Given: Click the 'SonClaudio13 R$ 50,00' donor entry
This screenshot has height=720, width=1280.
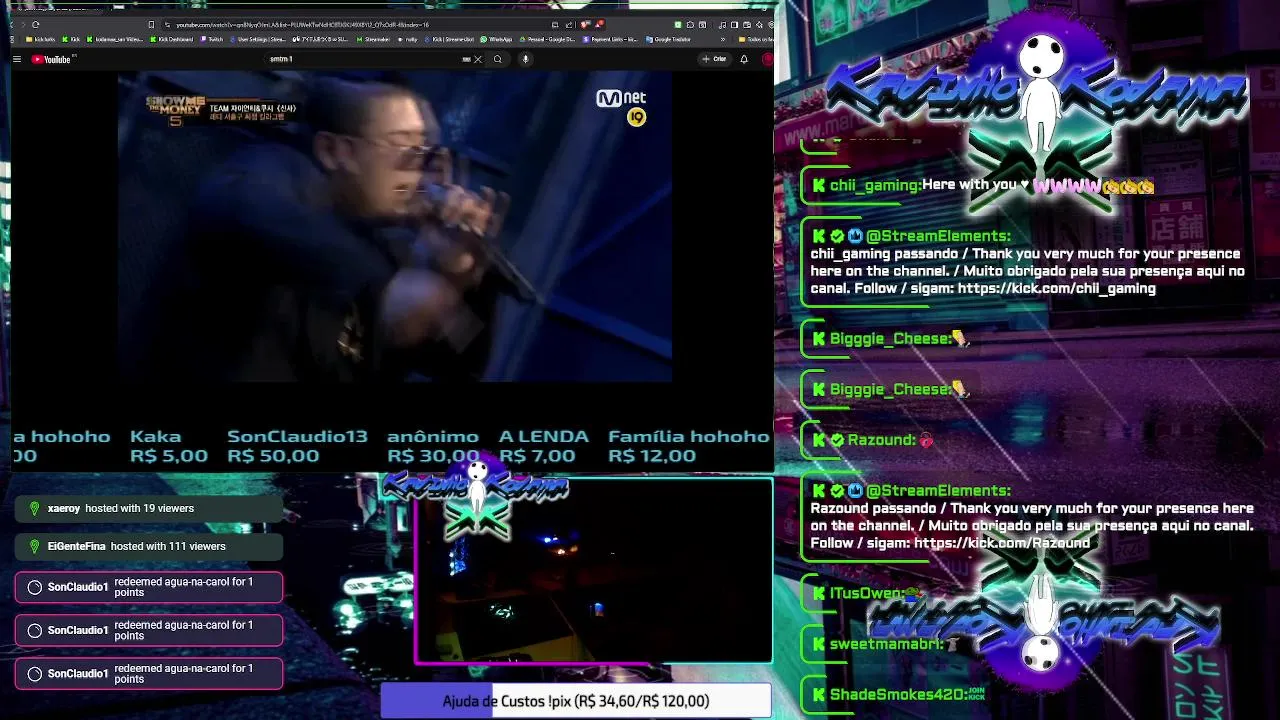Looking at the screenshot, I should pyautogui.click(x=297, y=446).
